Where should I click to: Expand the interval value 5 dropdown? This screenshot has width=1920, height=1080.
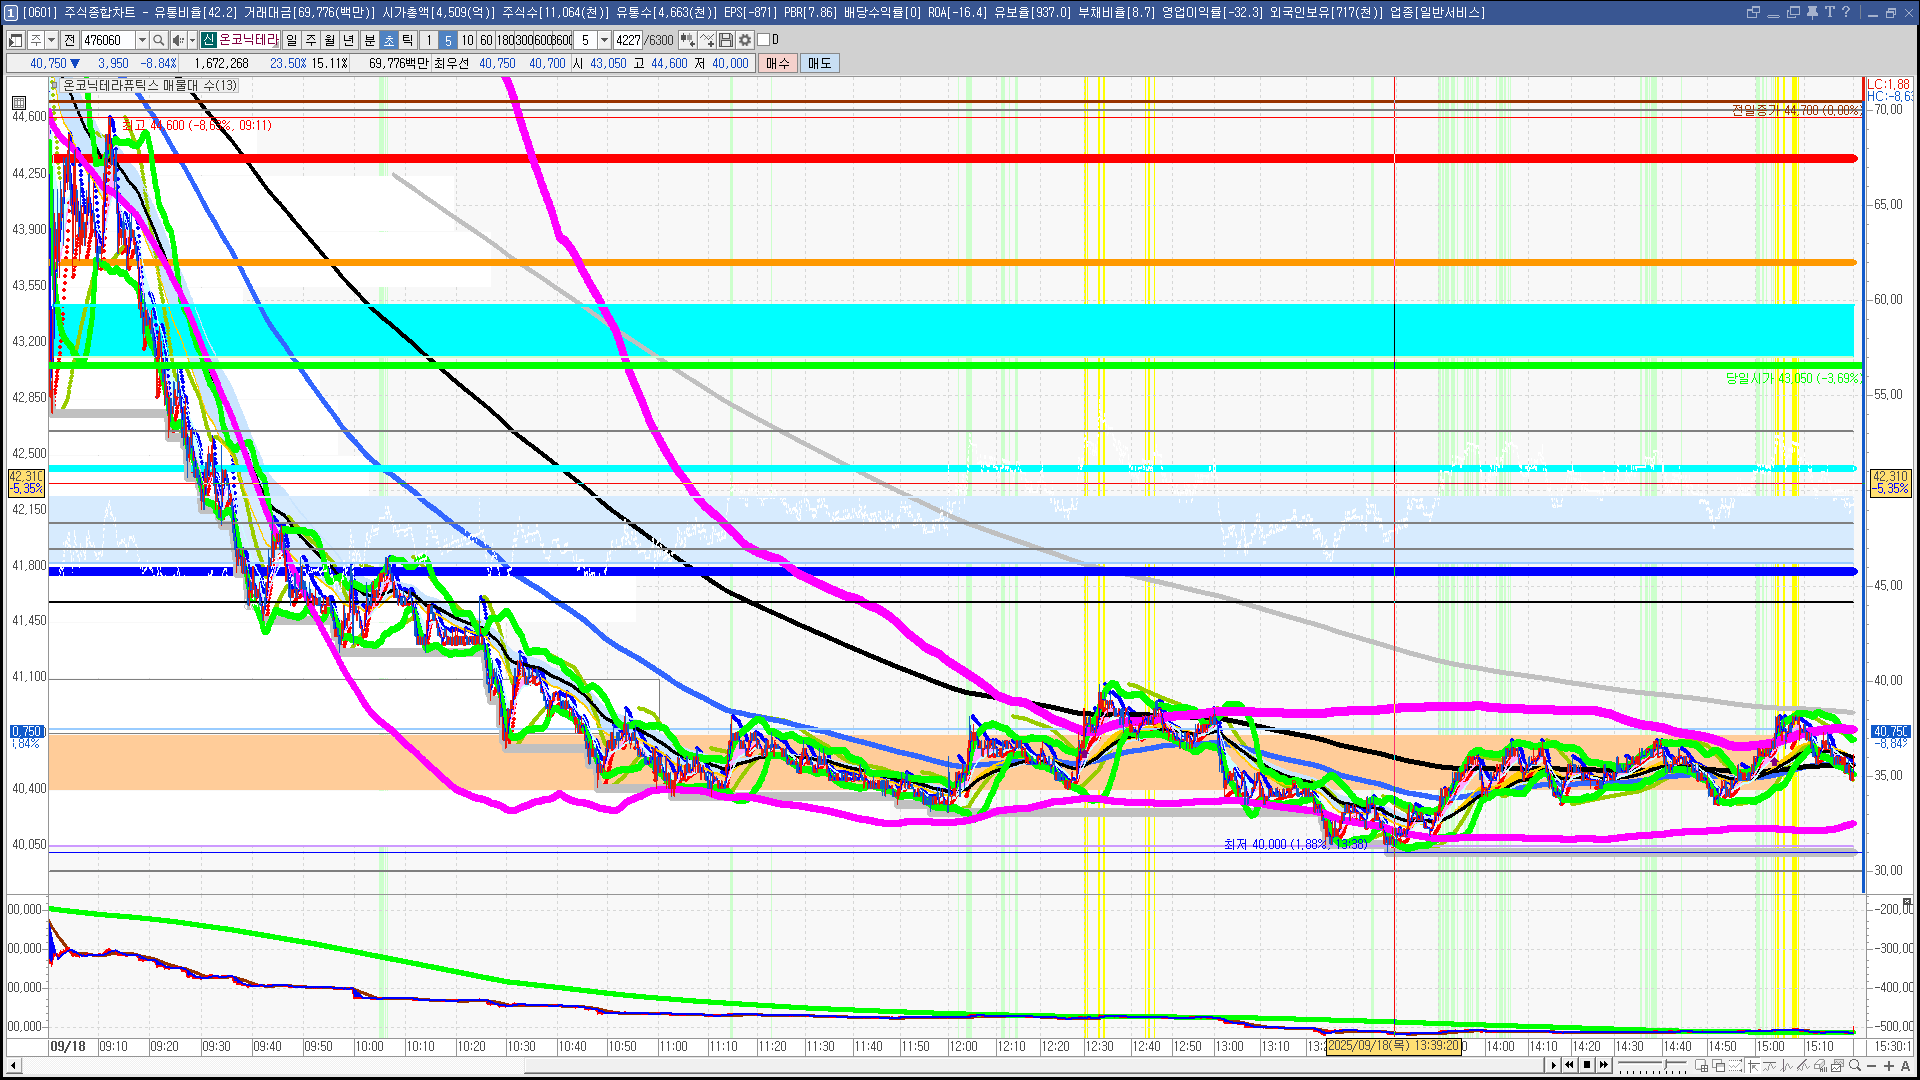click(604, 40)
